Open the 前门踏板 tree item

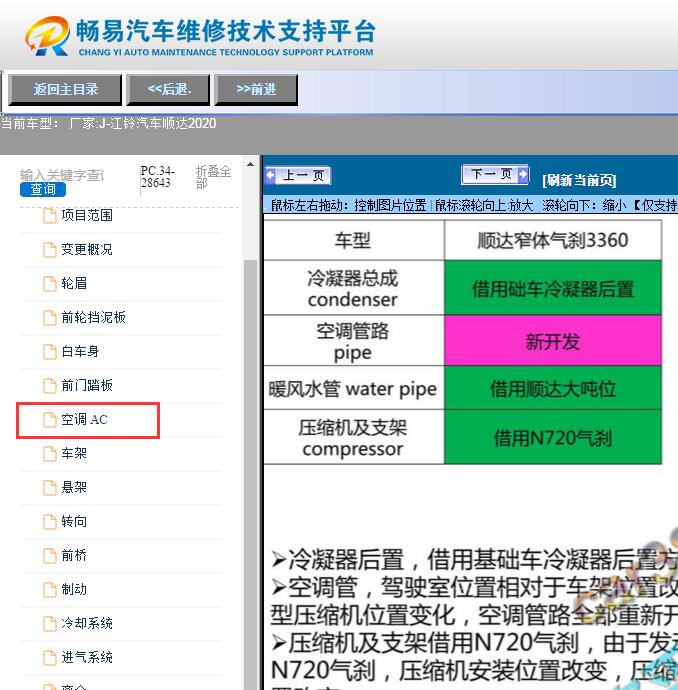tap(87, 385)
